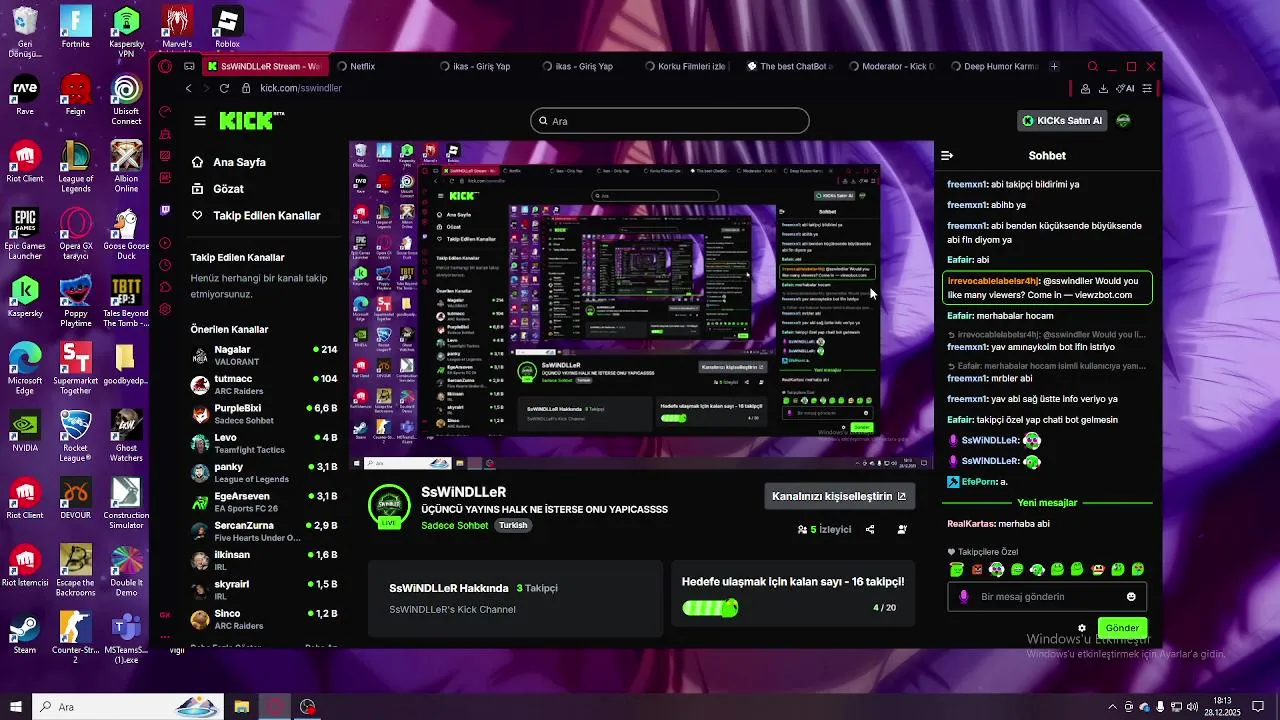Open Twitch icon in Opera sidebar
The width and height of the screenshot is (1280, 720).
tap(165, 211)
